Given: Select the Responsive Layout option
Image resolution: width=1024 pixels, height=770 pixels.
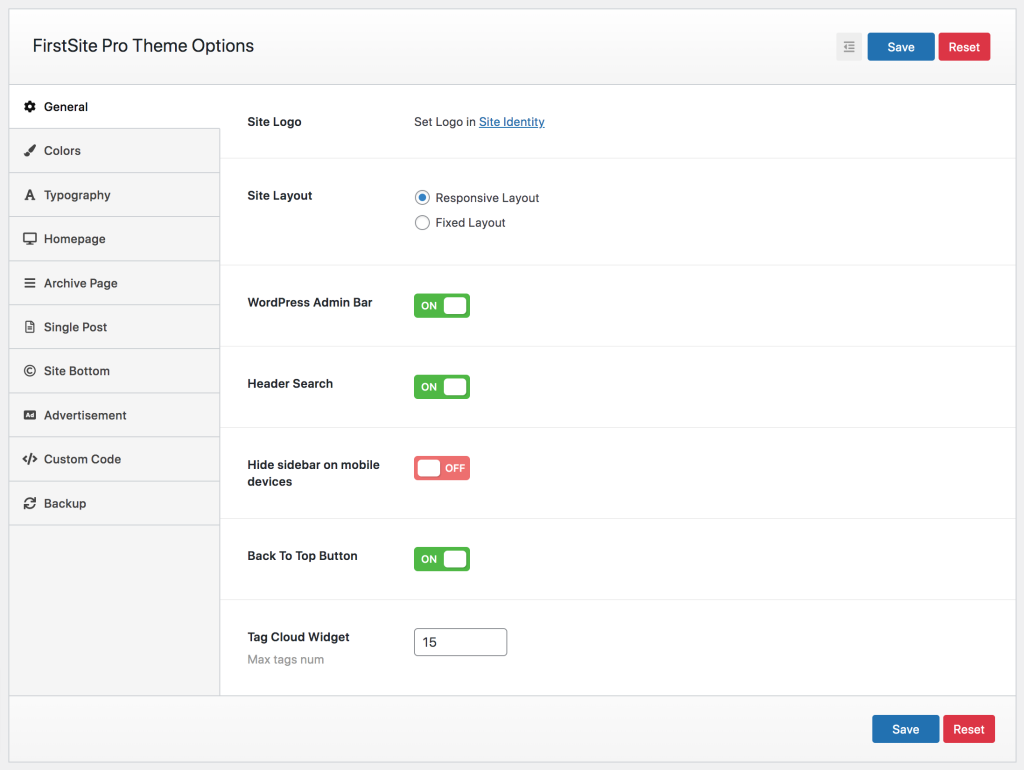Looking at the screenshot, I should click(422, 197).
